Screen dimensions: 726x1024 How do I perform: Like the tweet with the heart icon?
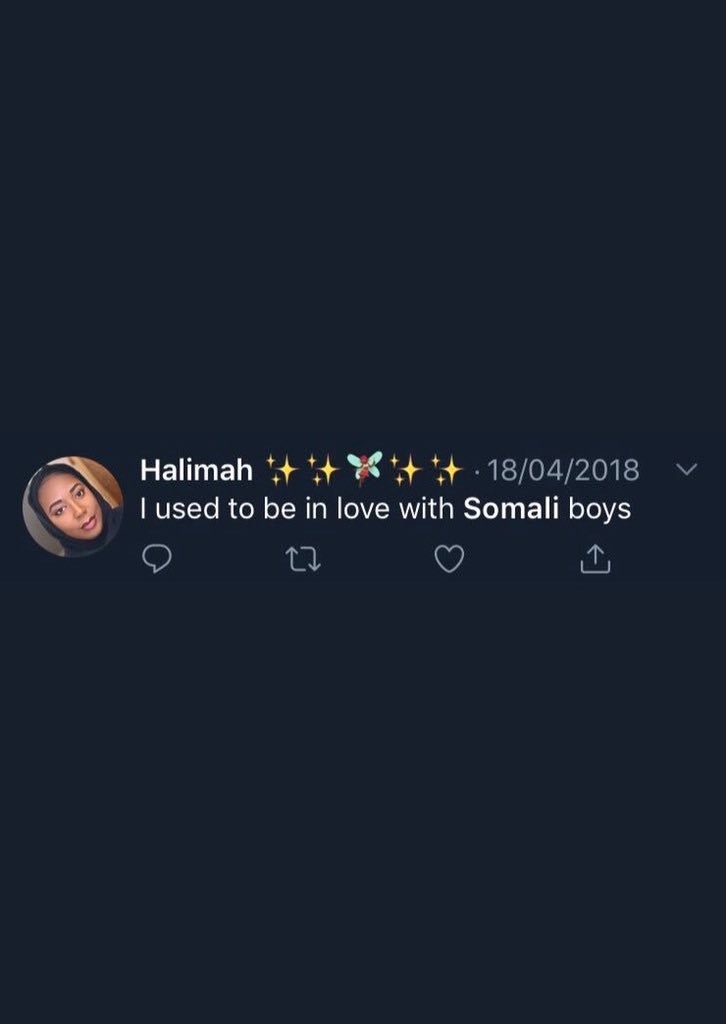(449, 560)
